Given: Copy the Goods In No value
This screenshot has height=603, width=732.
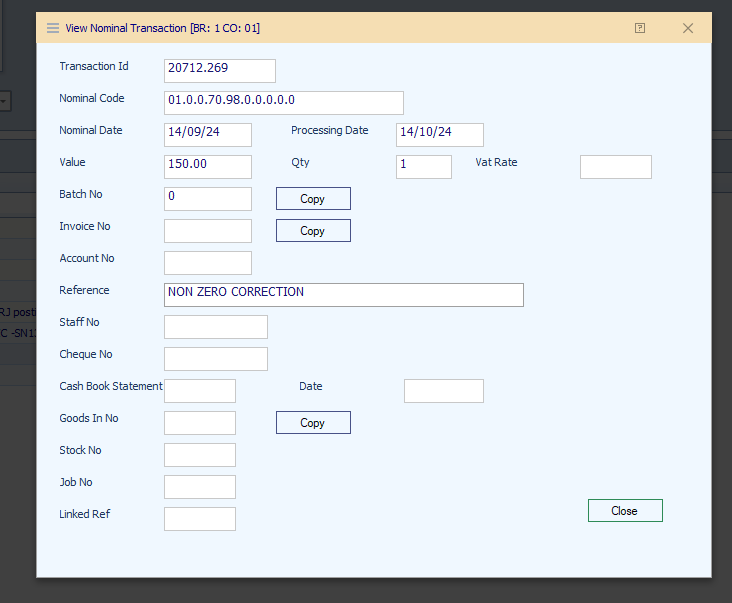Looking at the screenshot, I should [313, 422].
